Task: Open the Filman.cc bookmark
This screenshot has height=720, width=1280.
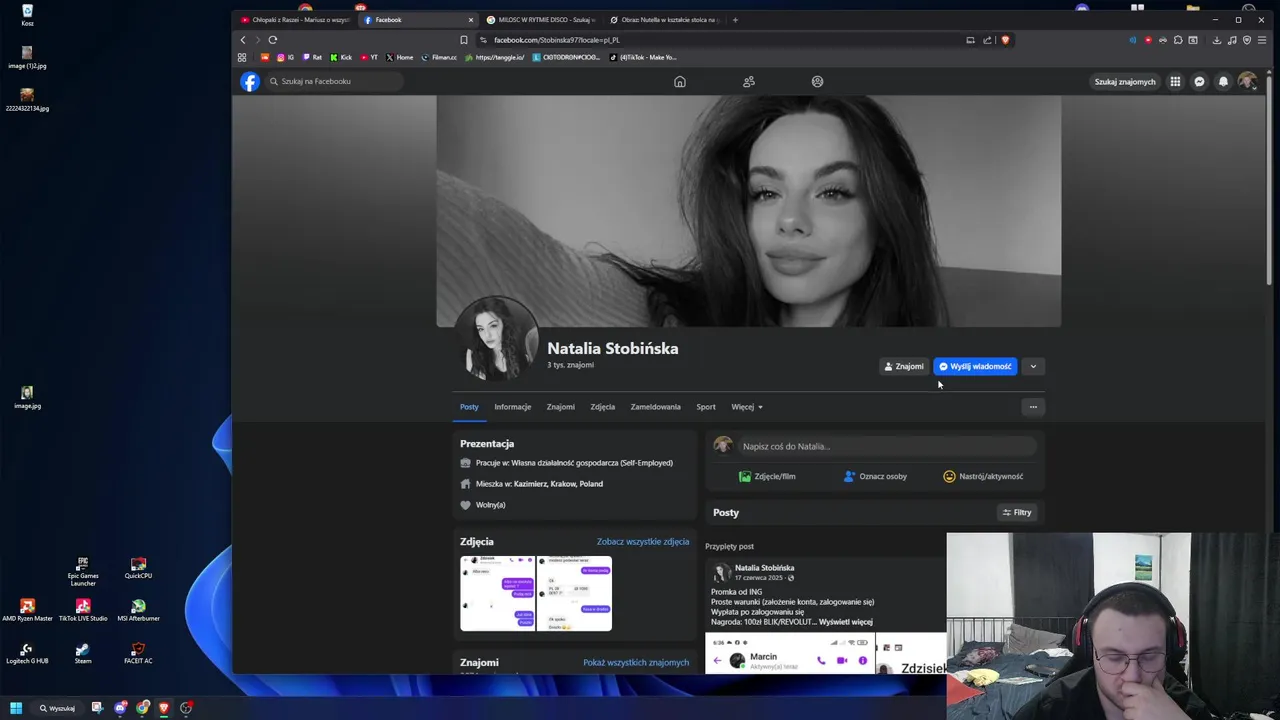Action: coord(439,57)
